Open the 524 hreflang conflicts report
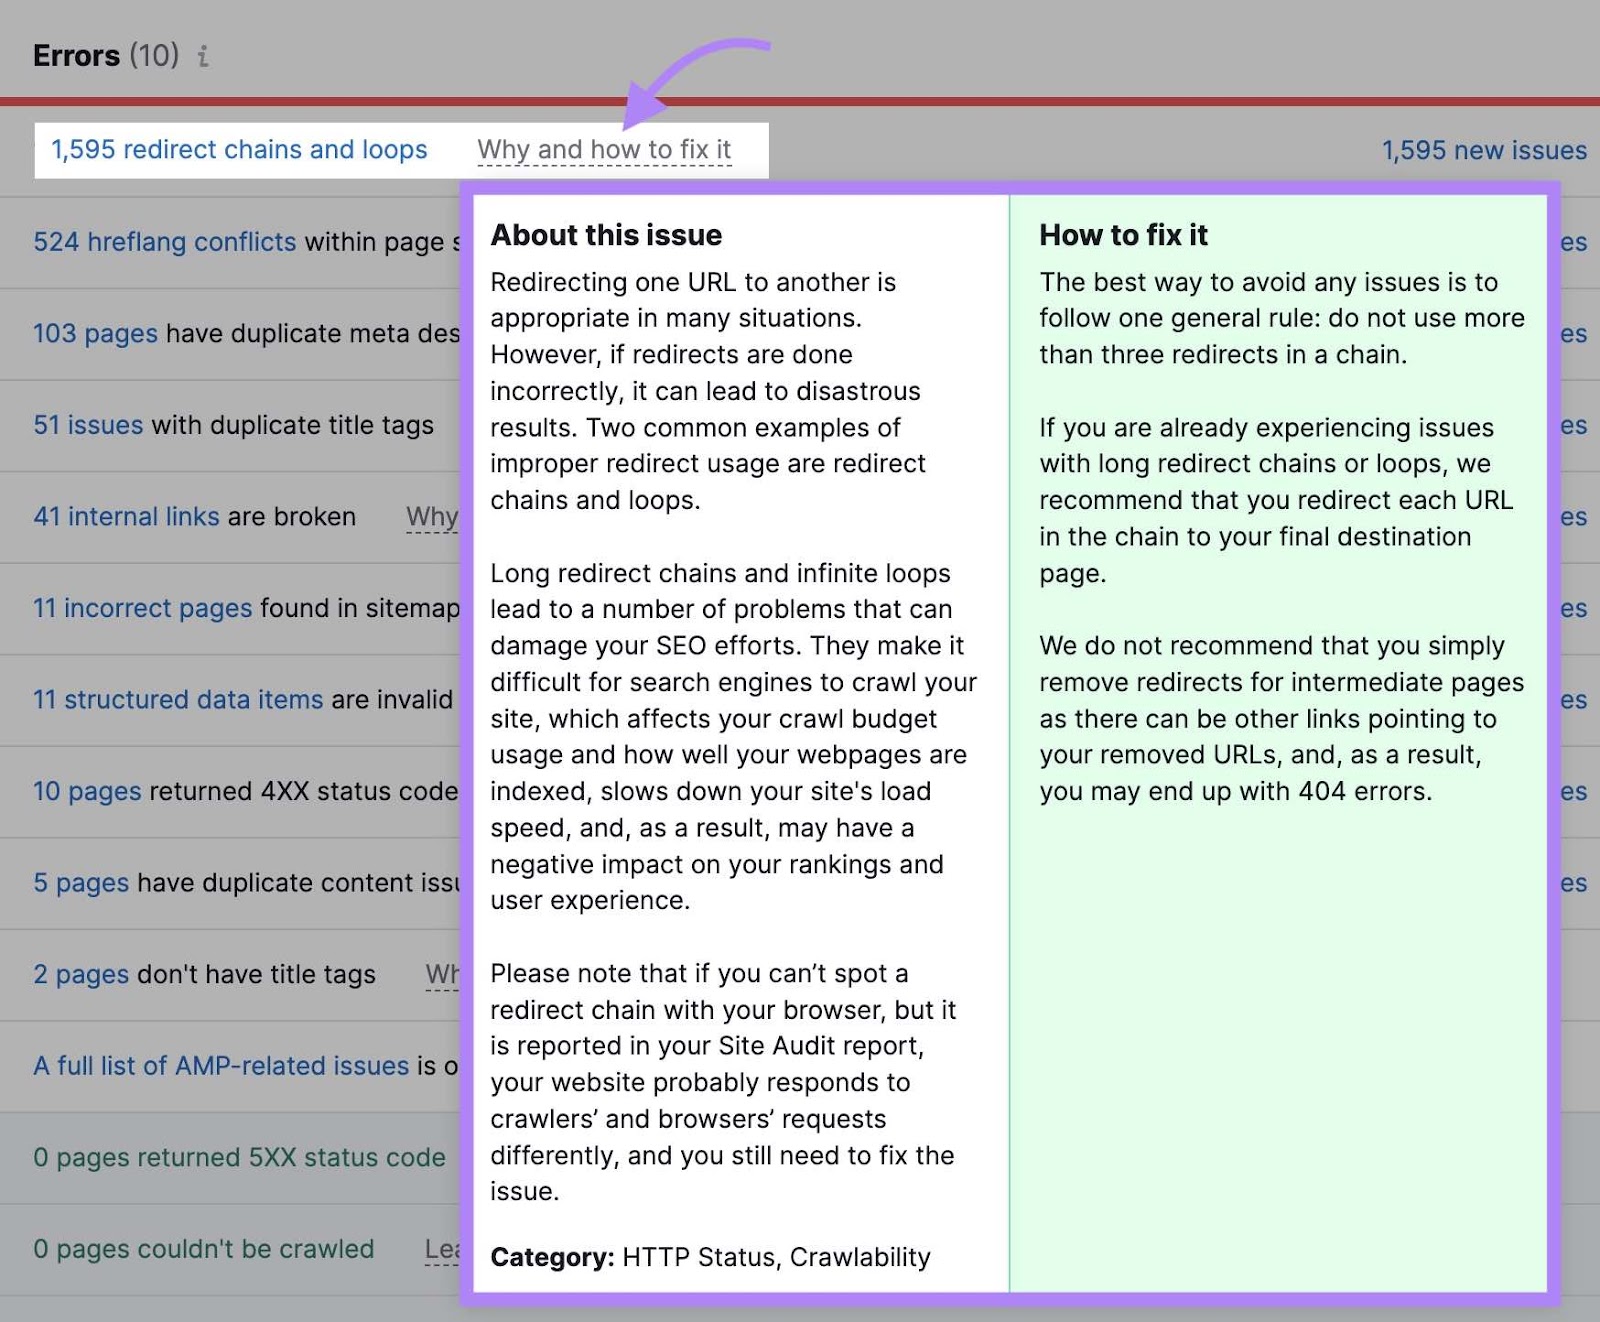1600x1322 pixels. [163, 242]
